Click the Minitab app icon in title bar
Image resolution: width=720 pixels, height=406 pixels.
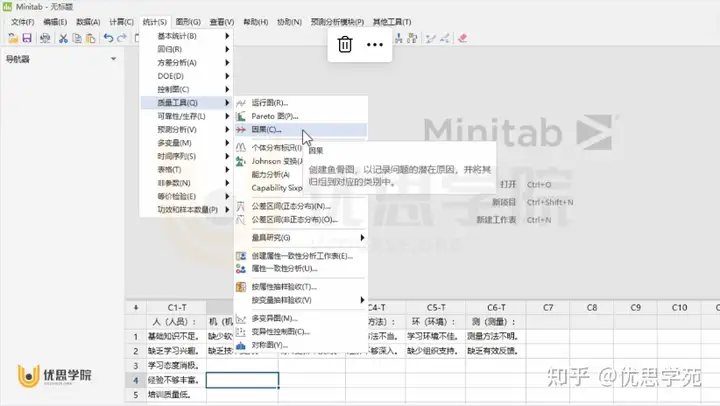click(x=7, y=6)
